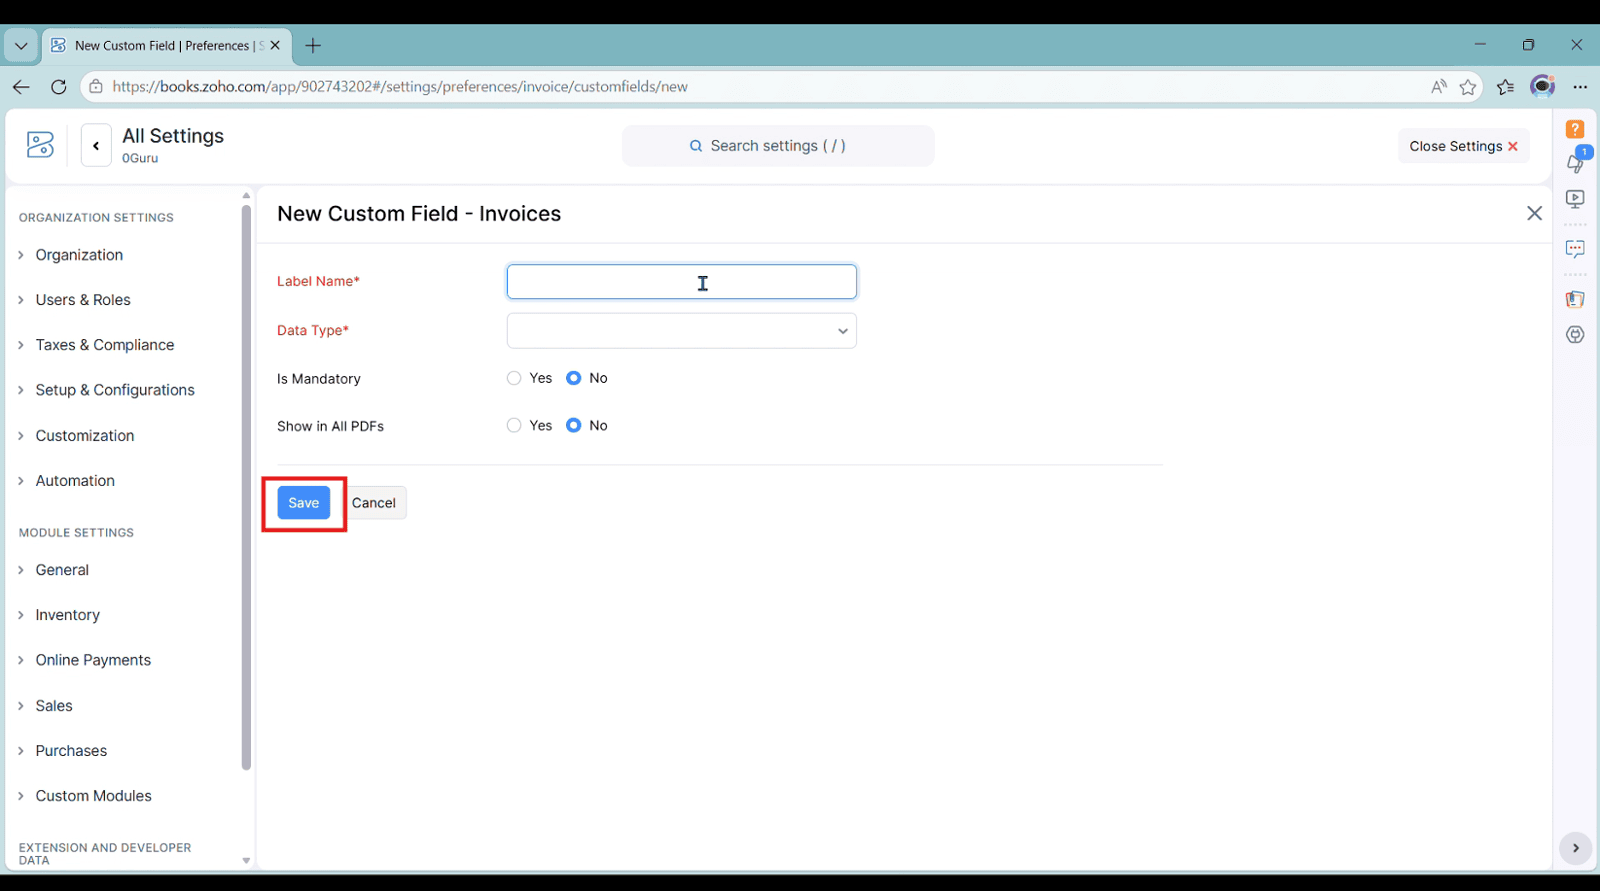Image resolution: width=1600 pixels, height=891 pixels.
Task: Click the Zoho Books logo icon
Action: click(41, 145)
